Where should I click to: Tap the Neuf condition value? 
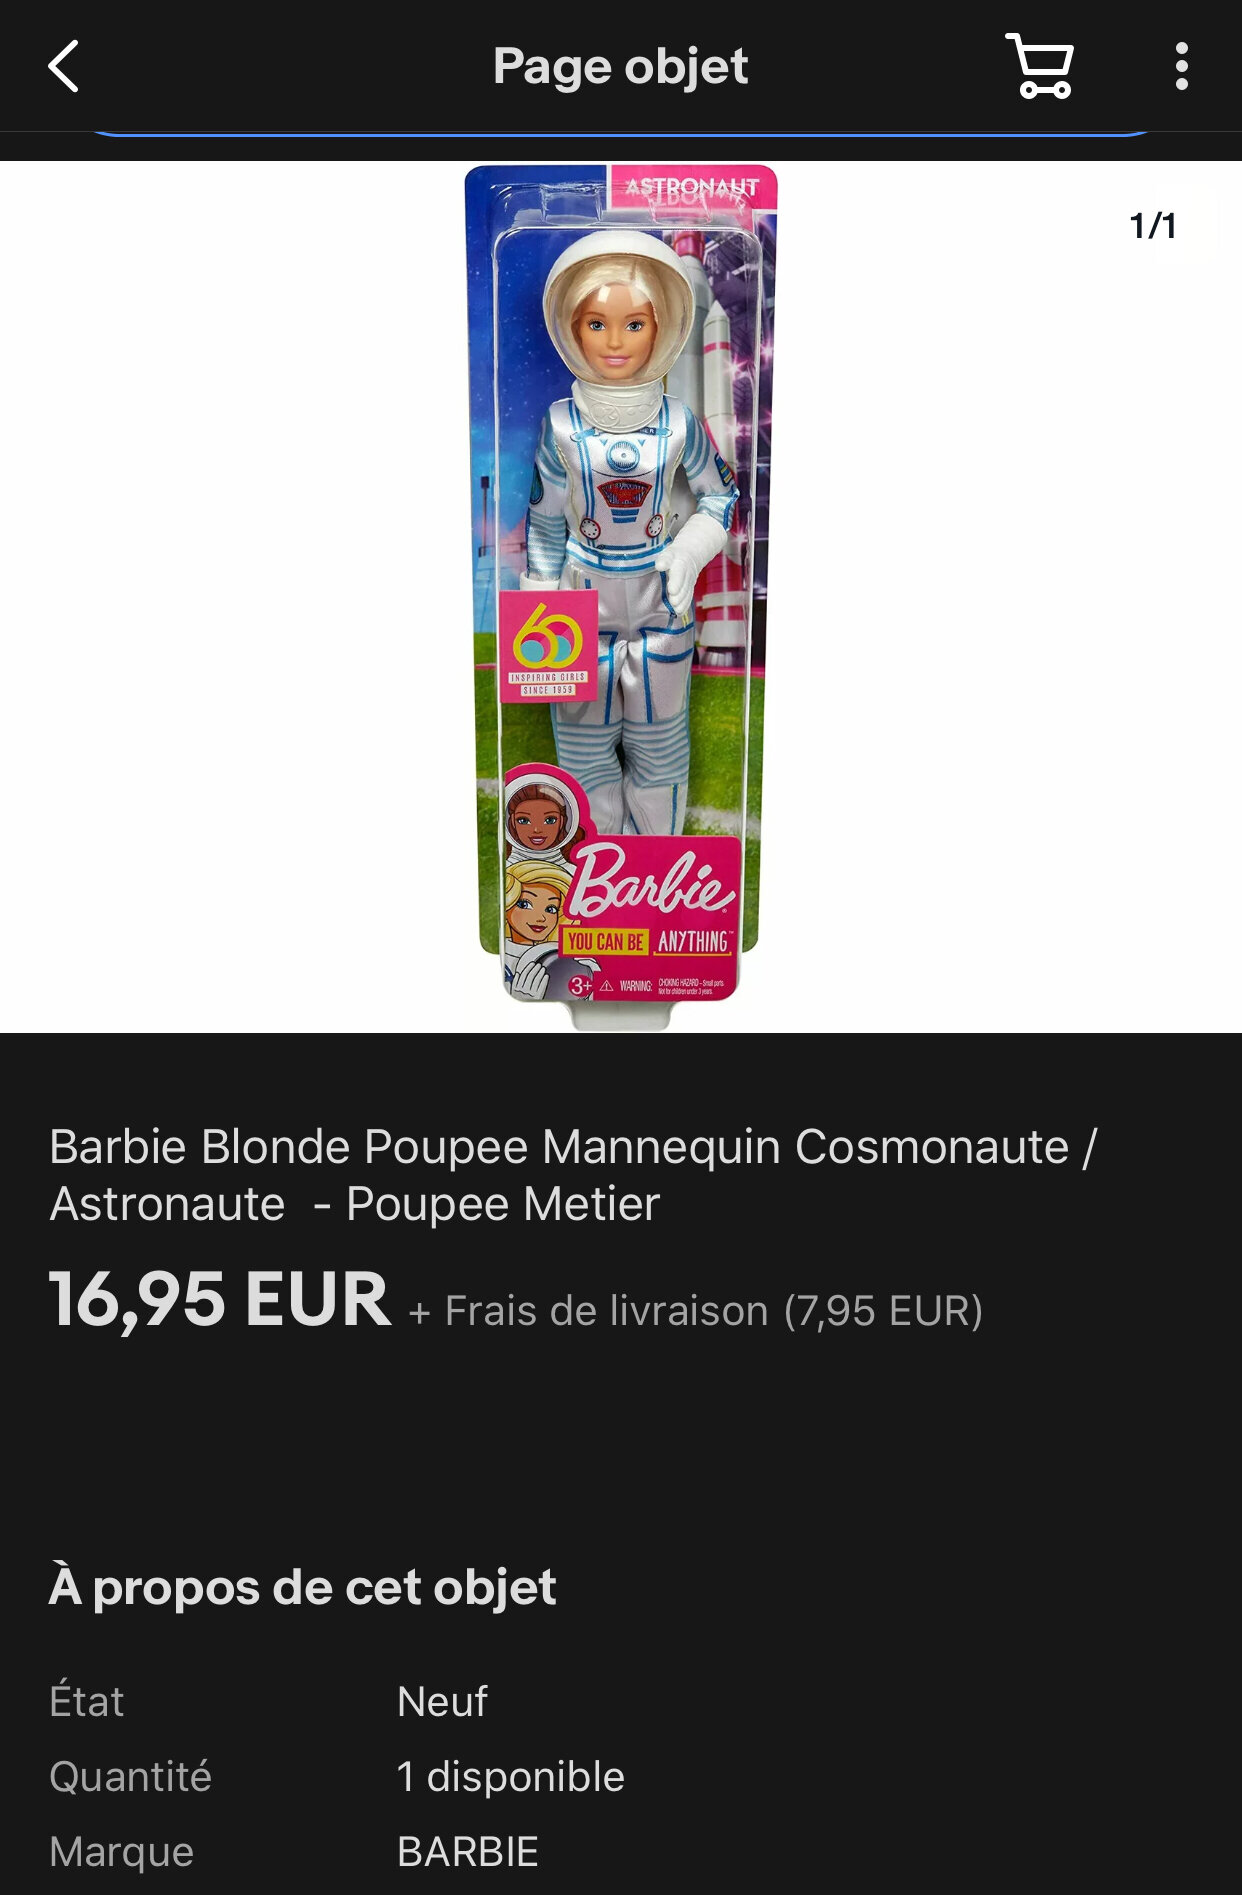(x=442, y=1701)
